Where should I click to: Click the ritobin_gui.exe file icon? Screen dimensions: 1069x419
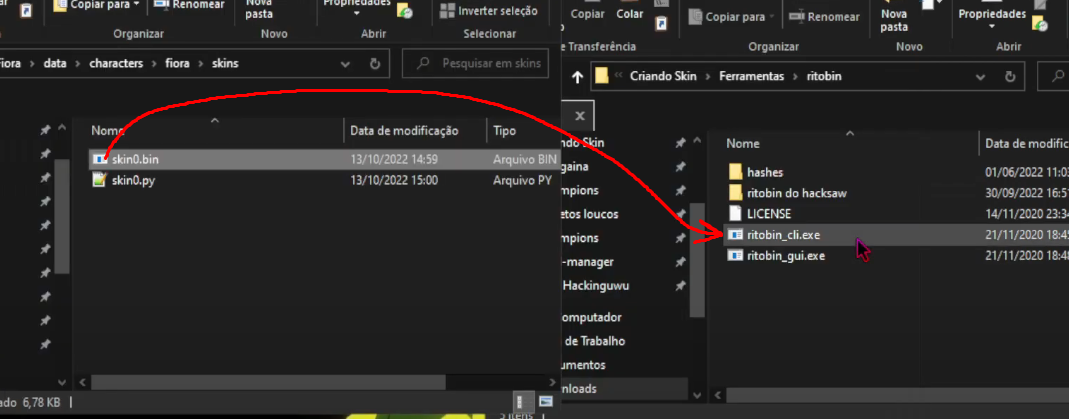(x=735, y=256)
